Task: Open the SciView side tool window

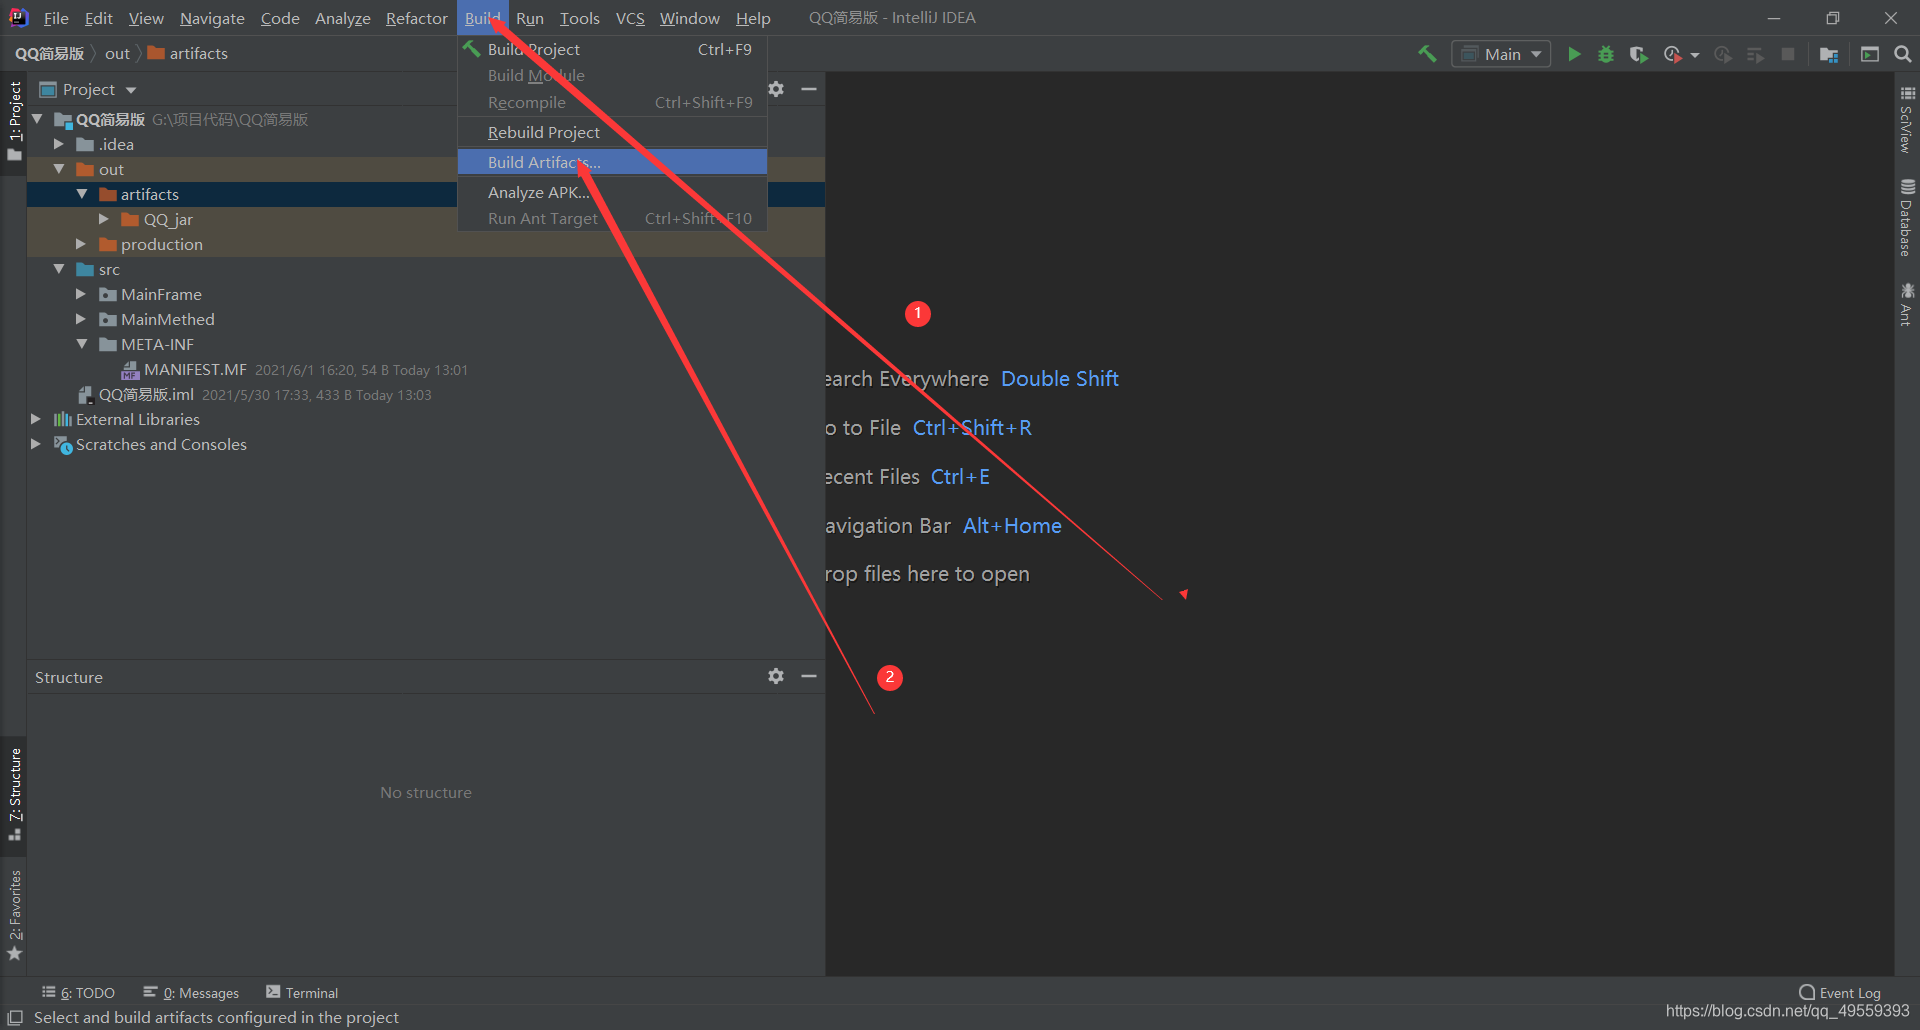Action: pos(1907,119)
